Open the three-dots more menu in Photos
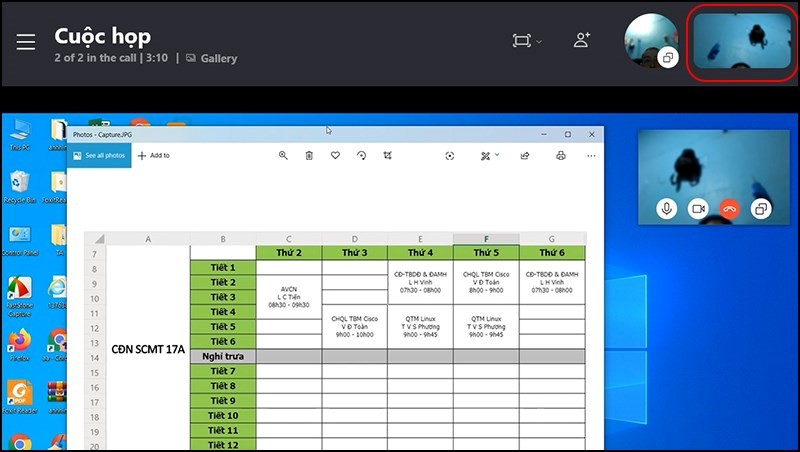This screenshot has height=452, width=800. [x=591, y=156]
